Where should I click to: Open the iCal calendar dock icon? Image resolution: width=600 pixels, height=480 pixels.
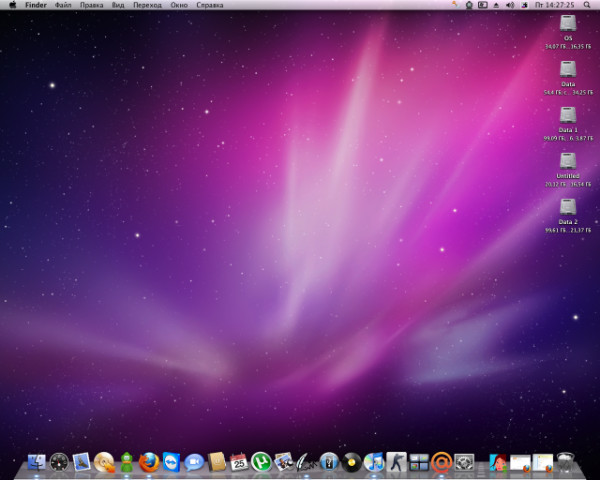click(x=239, y=462)
